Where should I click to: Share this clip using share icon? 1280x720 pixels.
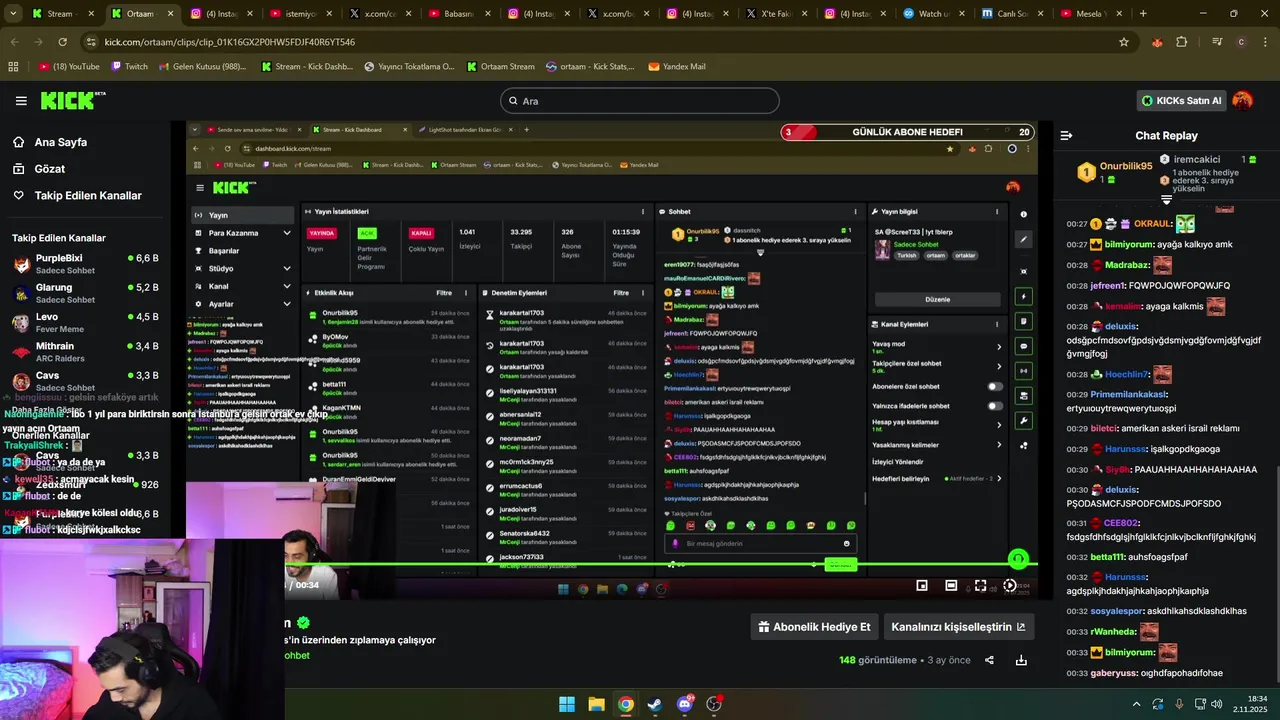tap(989, 660)
